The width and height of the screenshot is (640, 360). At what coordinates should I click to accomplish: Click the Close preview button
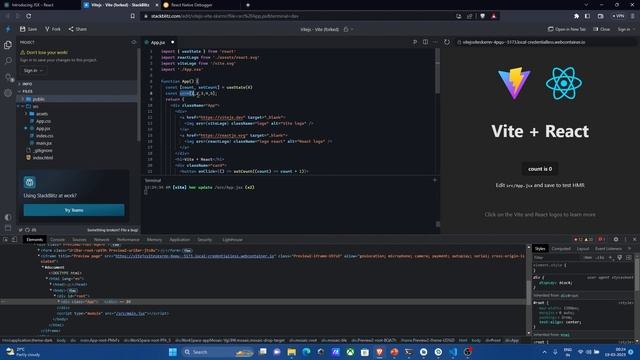(x=602, y=29)
